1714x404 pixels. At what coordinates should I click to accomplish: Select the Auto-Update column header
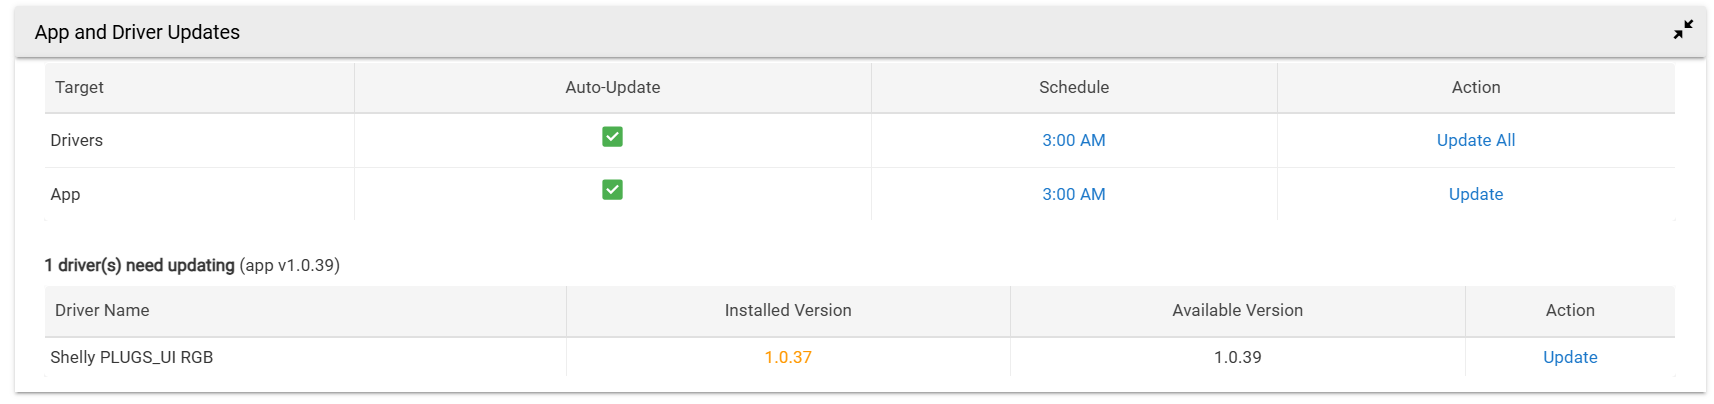[x=612, y=87]
